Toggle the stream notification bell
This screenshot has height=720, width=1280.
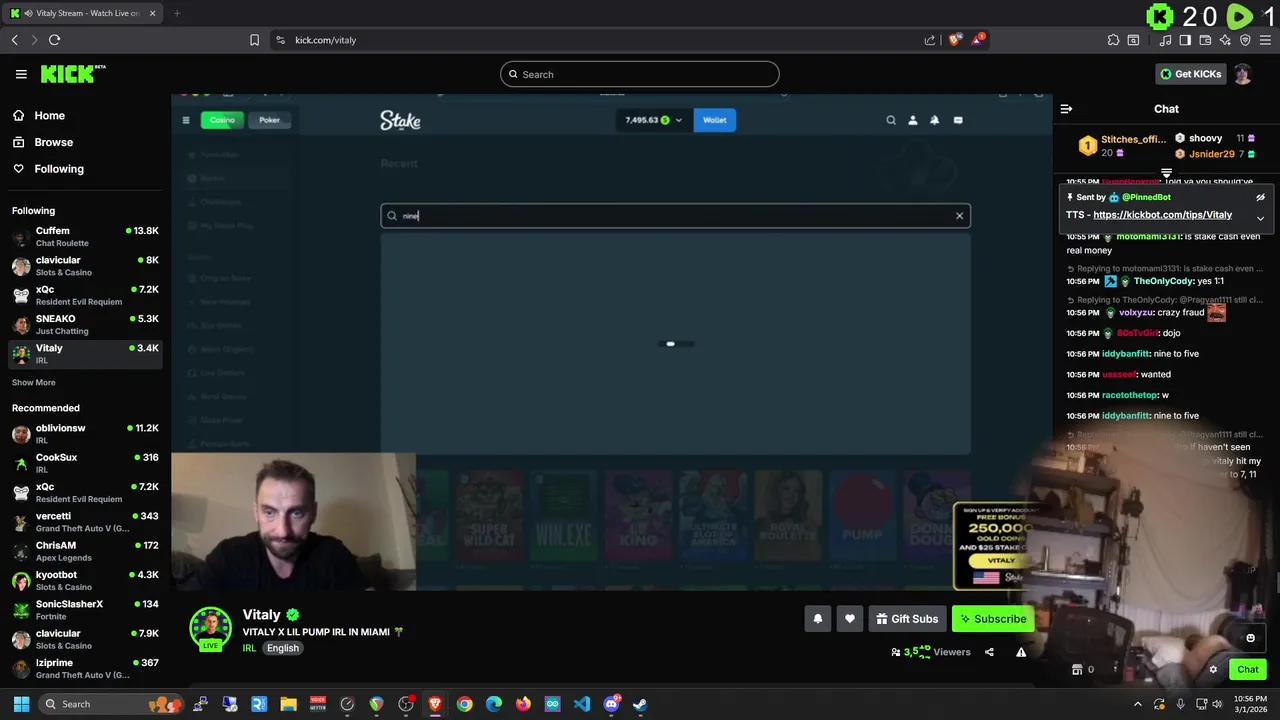tap(817, 619)
